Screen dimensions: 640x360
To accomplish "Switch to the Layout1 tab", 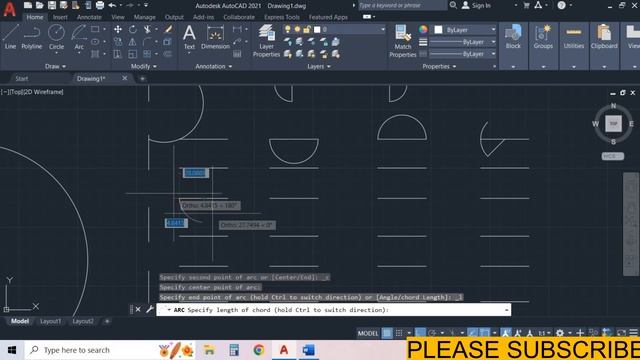I will click(51, 321).
